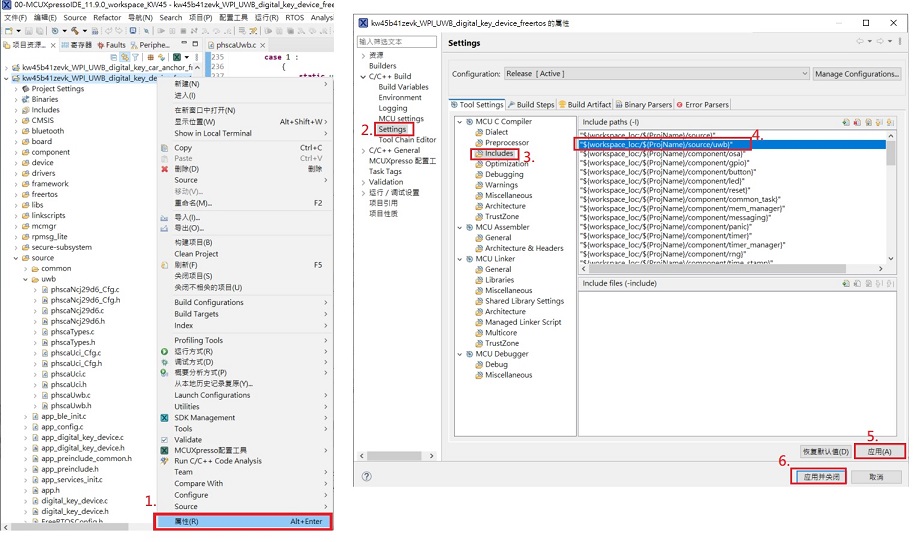This screenshot has width=914, height=542.
Task: Click the delete include path icon
Action: point(857,122)
